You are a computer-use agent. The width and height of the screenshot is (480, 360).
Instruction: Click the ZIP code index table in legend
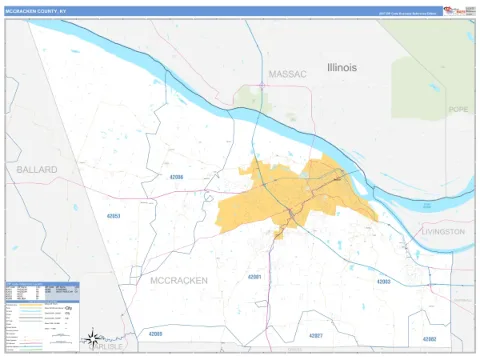tap(42, 291)
